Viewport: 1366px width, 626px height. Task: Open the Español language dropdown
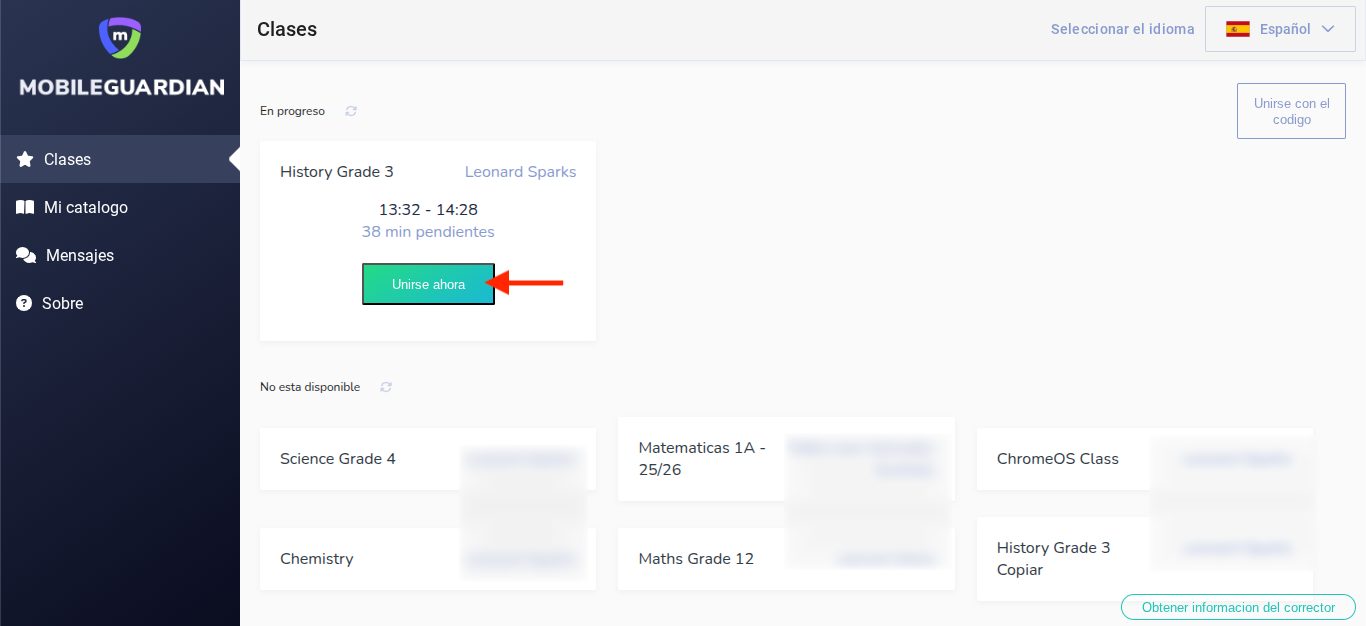tap(1284, 29)
